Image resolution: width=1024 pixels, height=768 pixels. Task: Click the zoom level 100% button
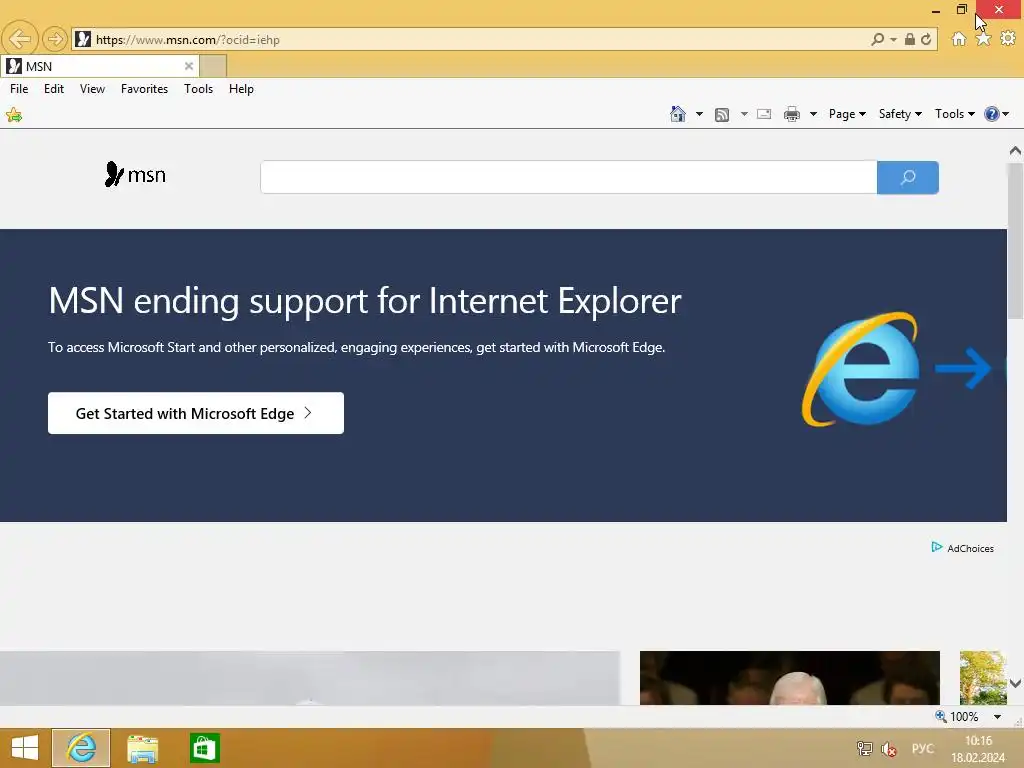pos(957,716)
